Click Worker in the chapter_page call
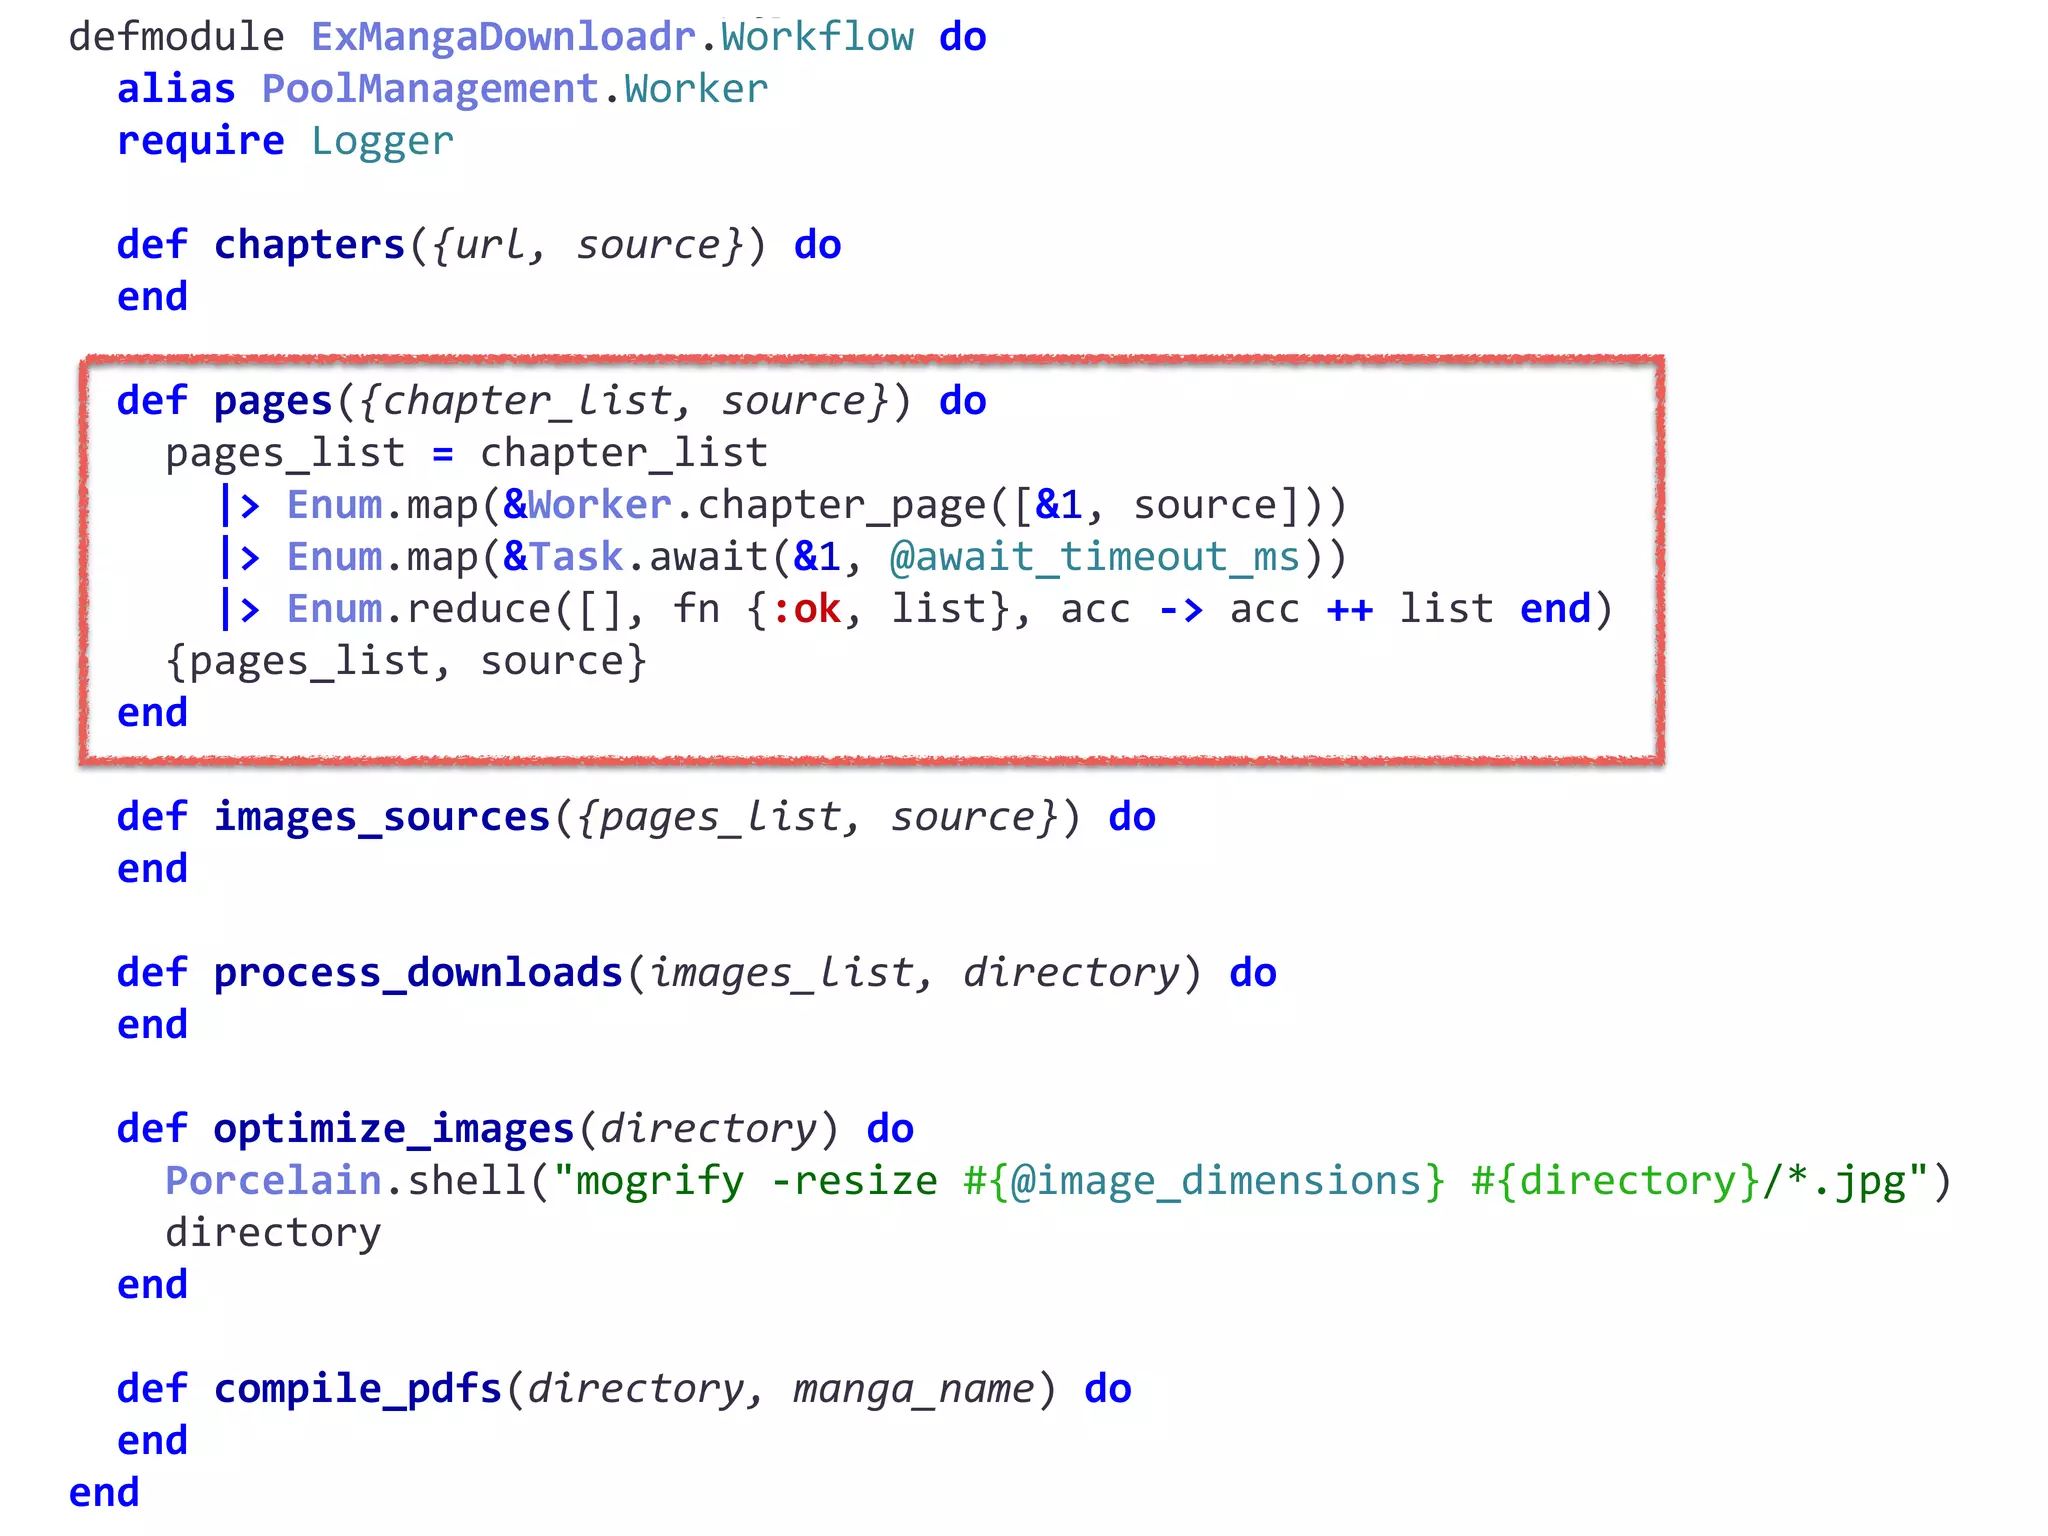 600,506
